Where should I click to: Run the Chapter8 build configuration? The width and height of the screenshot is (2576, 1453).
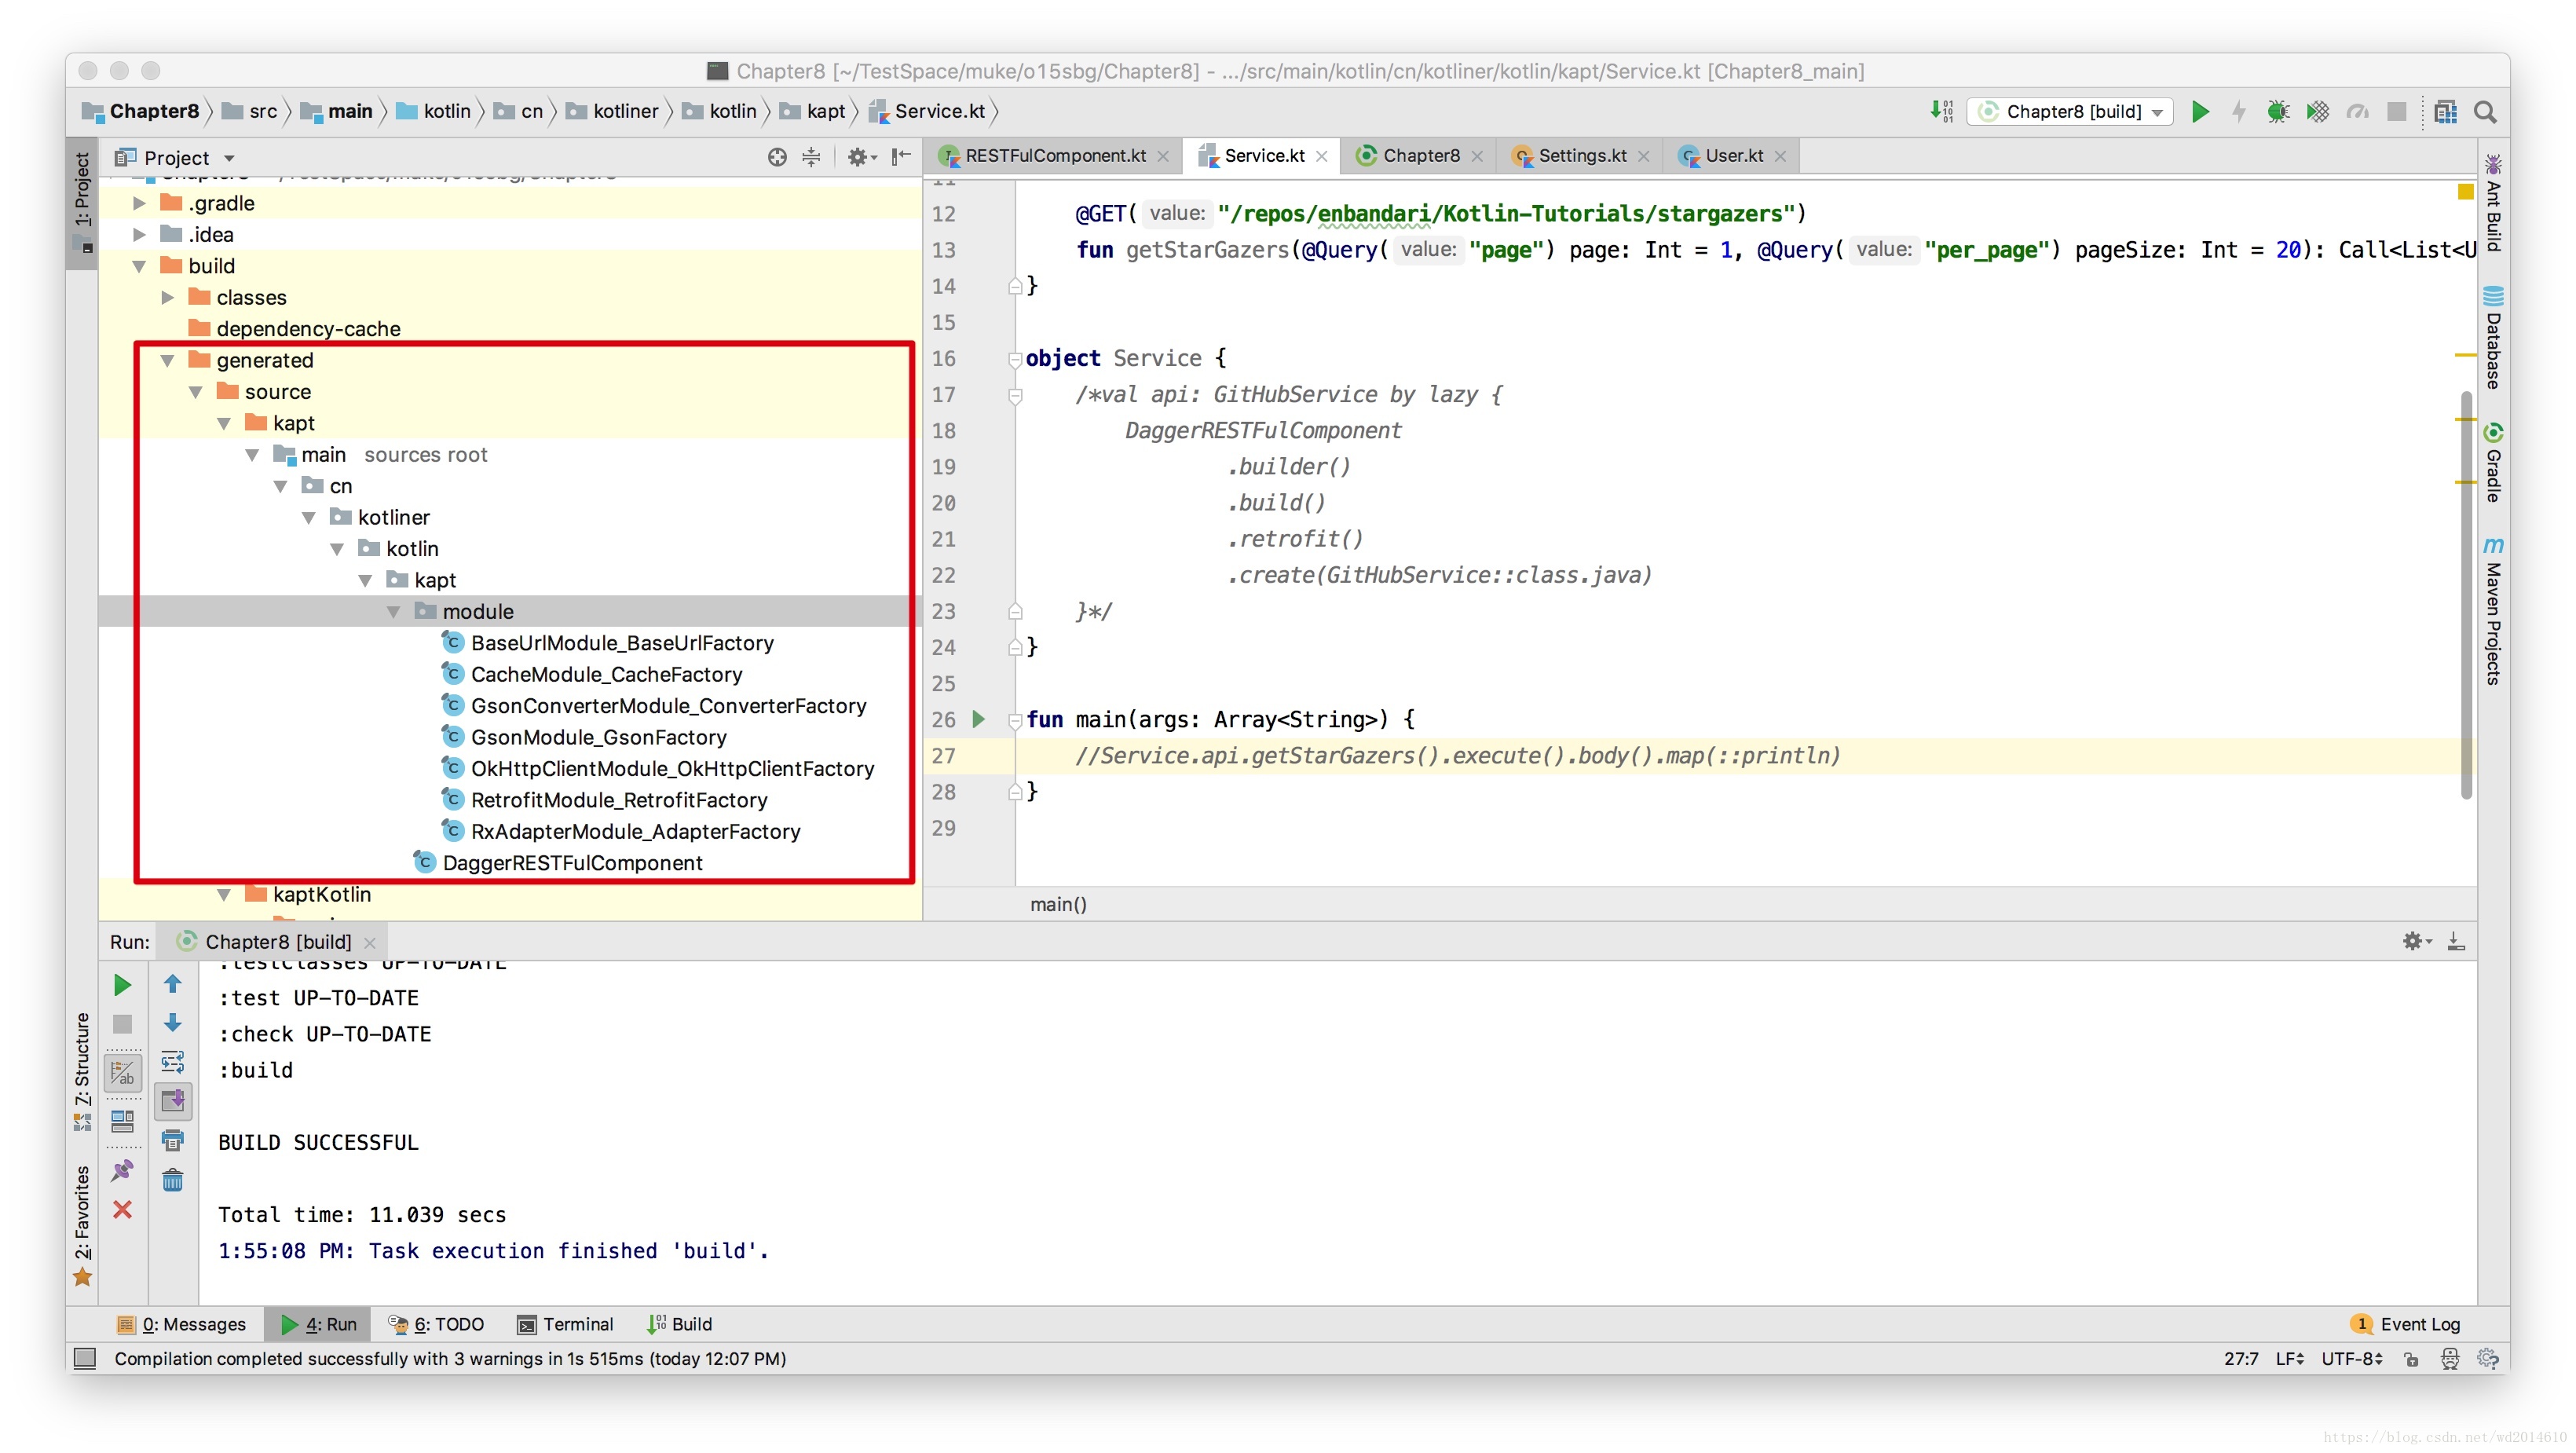coord(2200,112)
